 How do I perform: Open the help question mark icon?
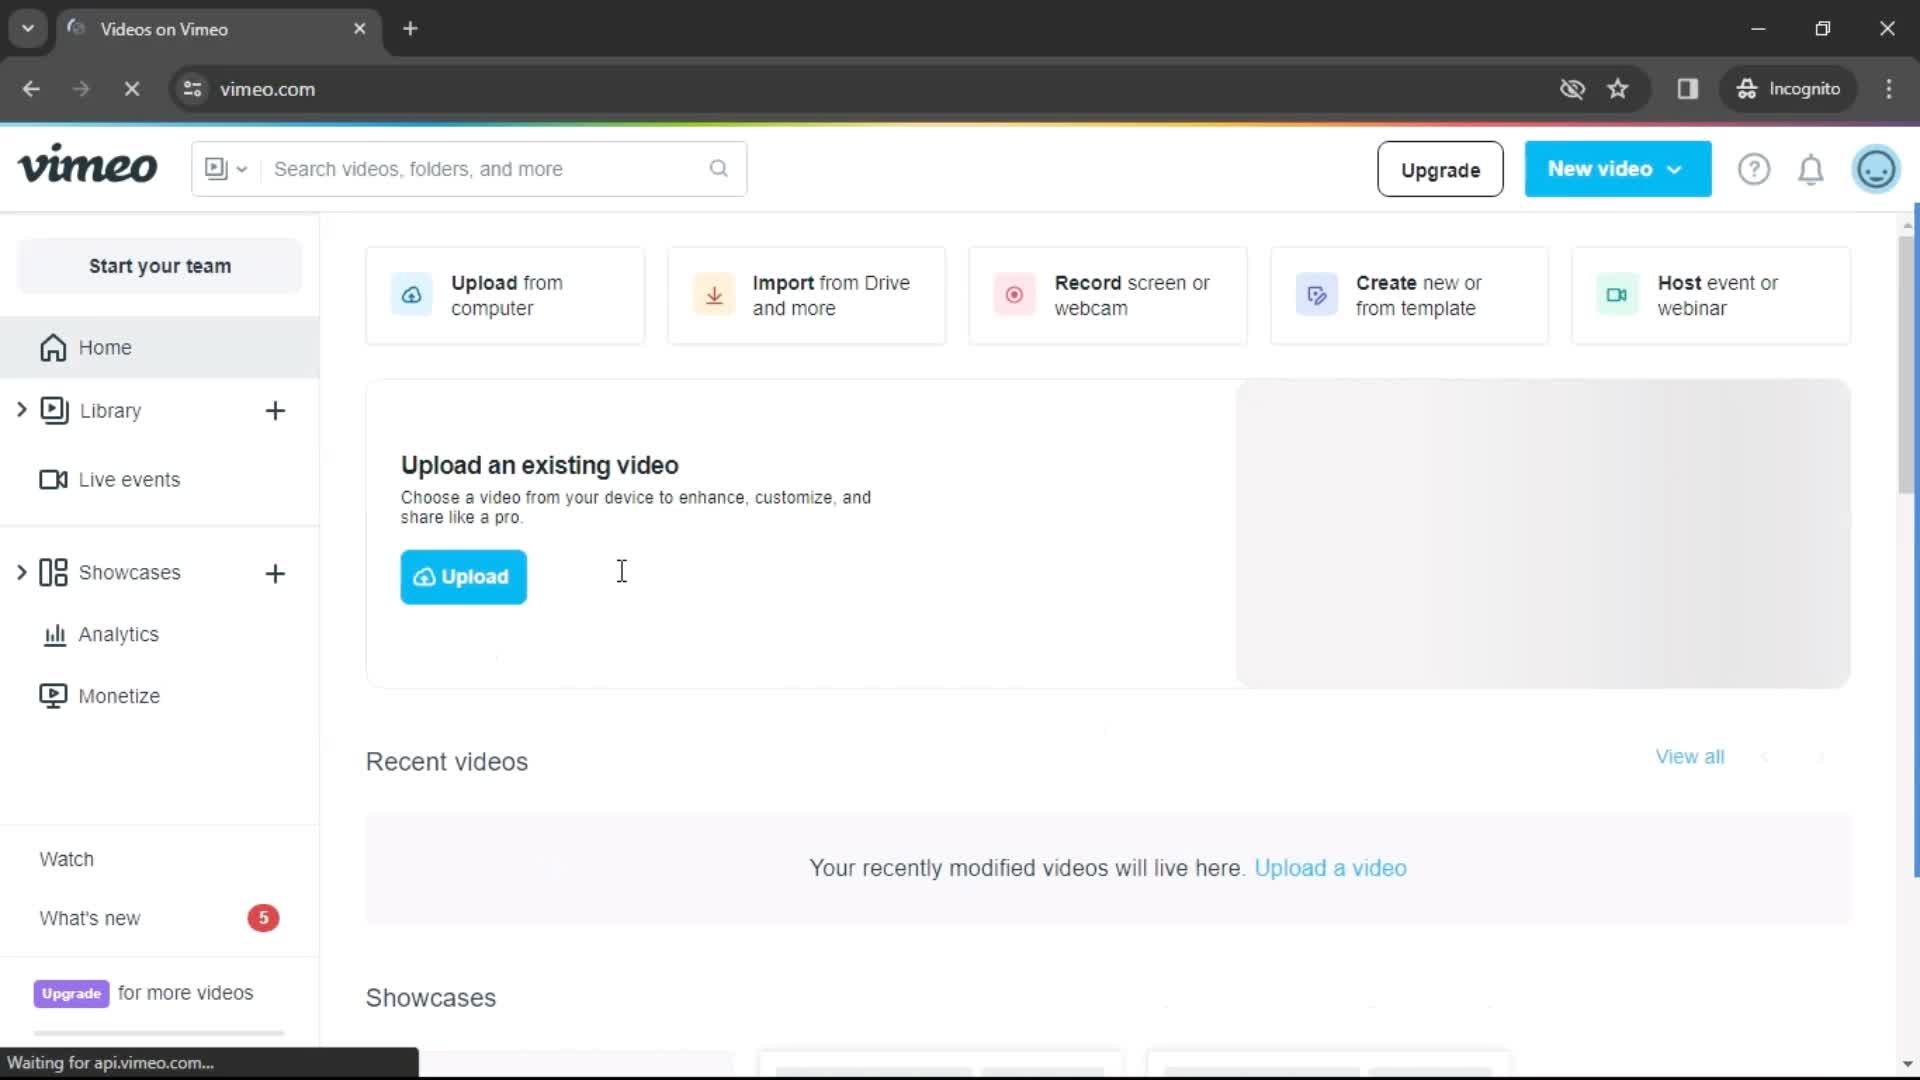tap(1754, 169)
